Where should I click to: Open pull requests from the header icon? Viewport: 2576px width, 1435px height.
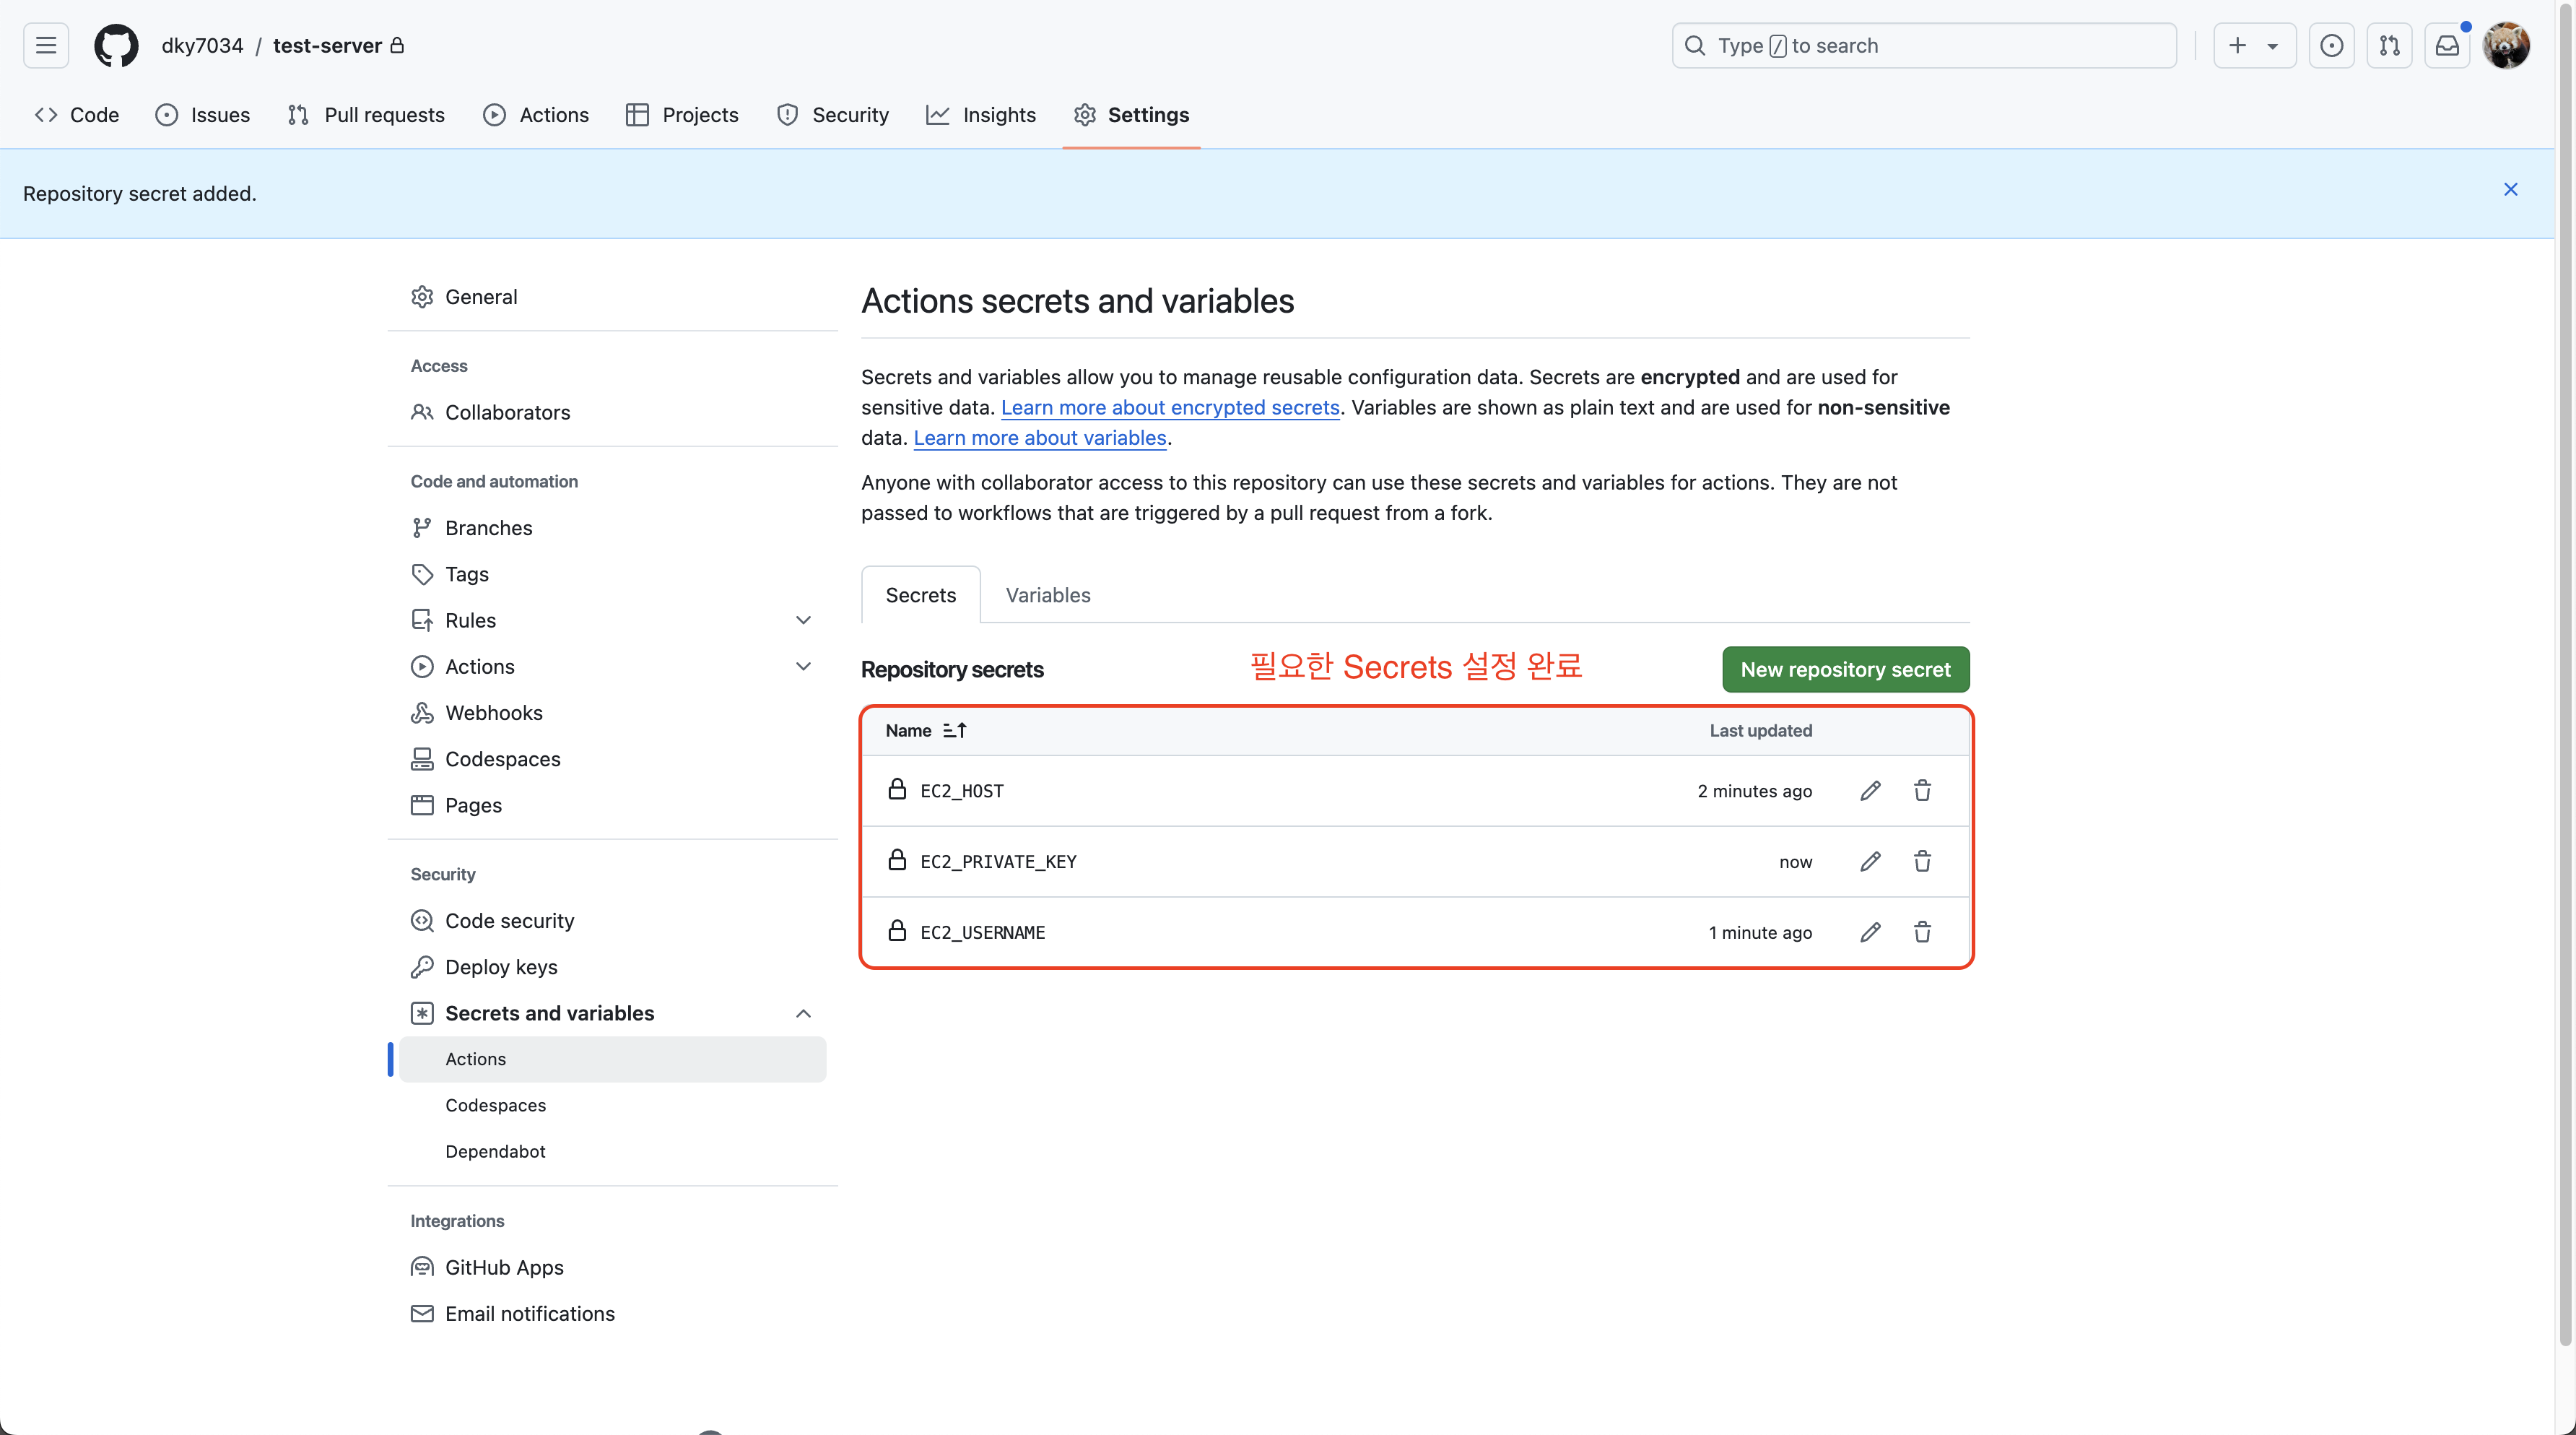pos(2390,45)
